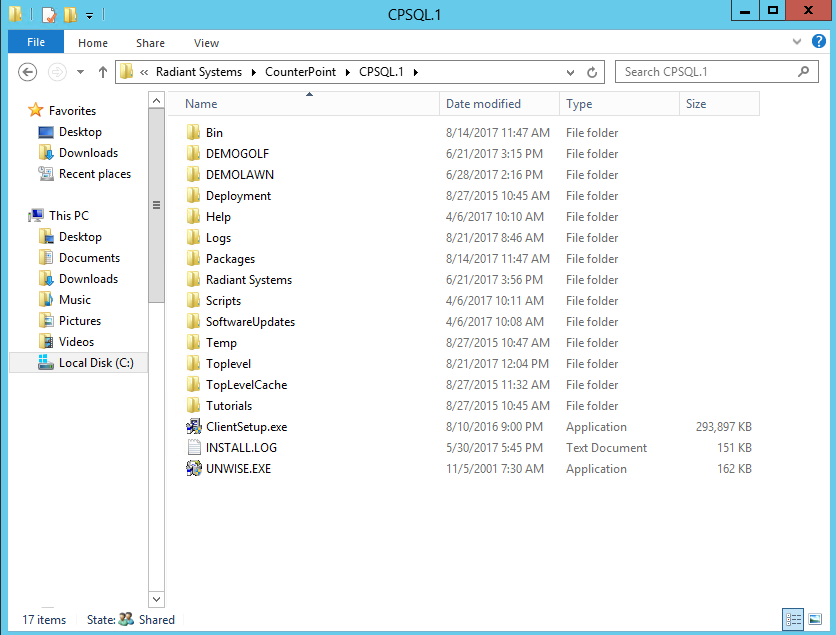Select the UNWISE.EXE application icon
The width and height of the screenshot is (836, 635).
[x=194, y=468]
